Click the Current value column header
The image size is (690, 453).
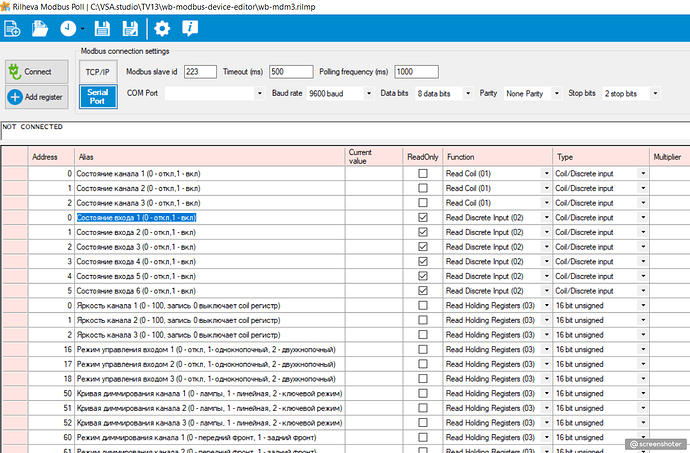pos(374,157)
